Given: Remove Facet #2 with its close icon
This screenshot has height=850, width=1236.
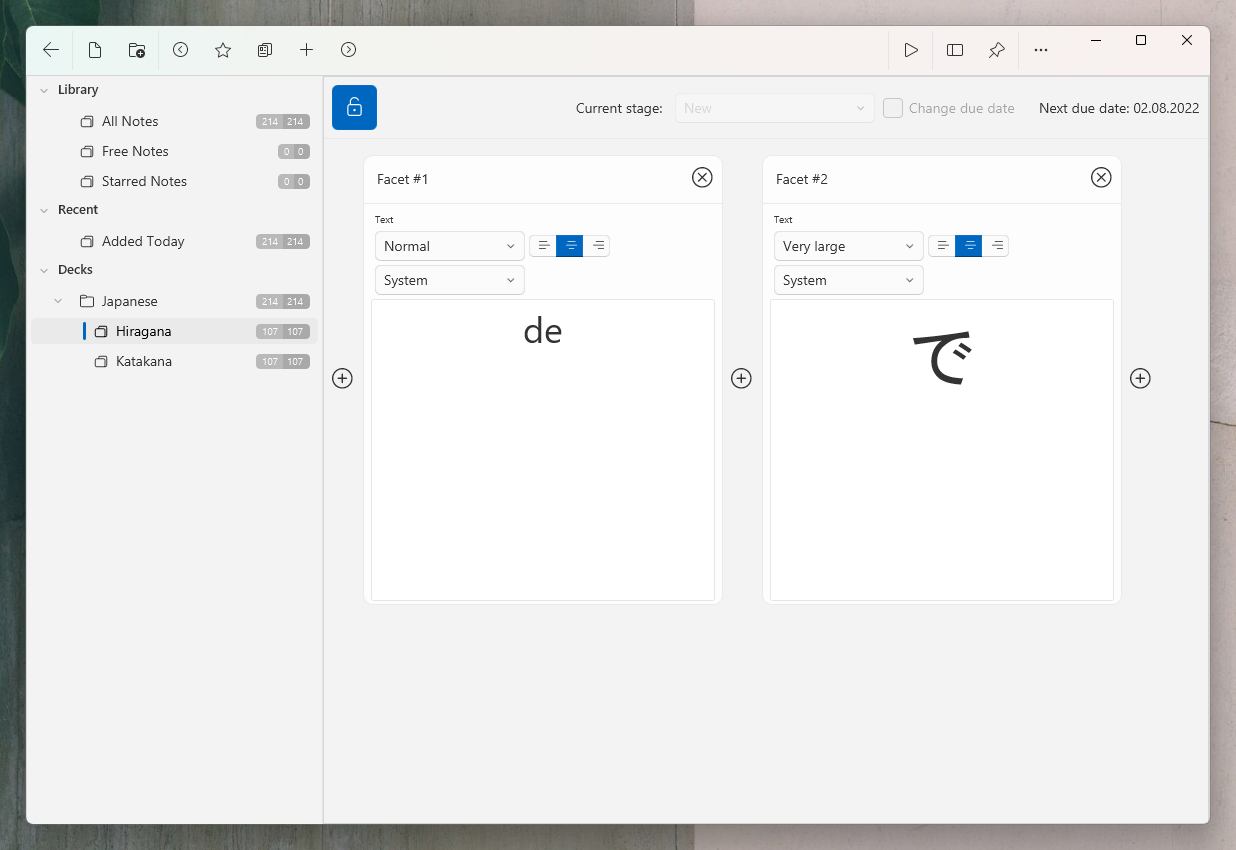Looking at the screenshot, I should [1100, 178].
